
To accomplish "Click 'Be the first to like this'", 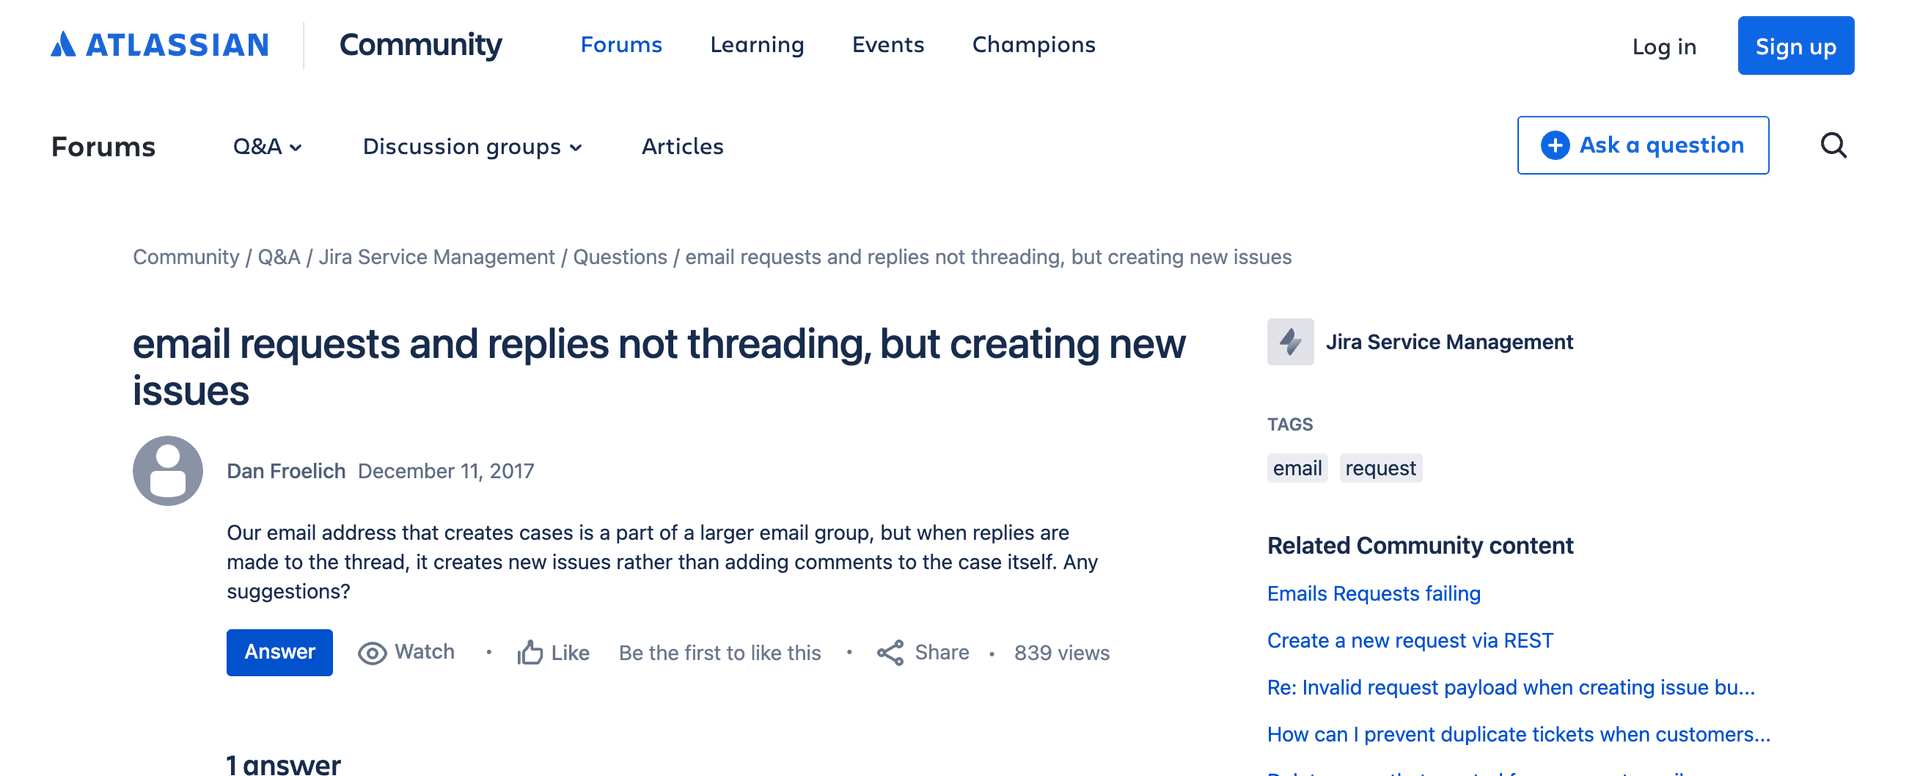I will pos(720,653).
